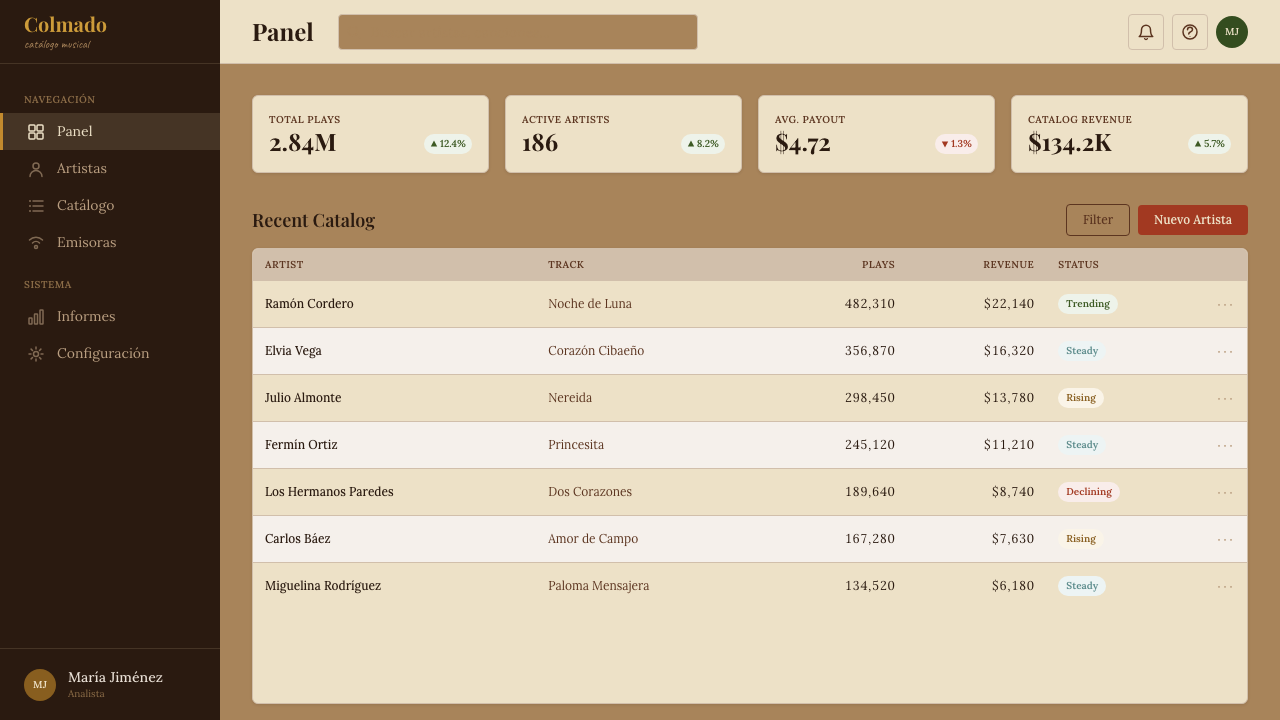Click the MJ avatar in the sidebar footer

(40, 685)
